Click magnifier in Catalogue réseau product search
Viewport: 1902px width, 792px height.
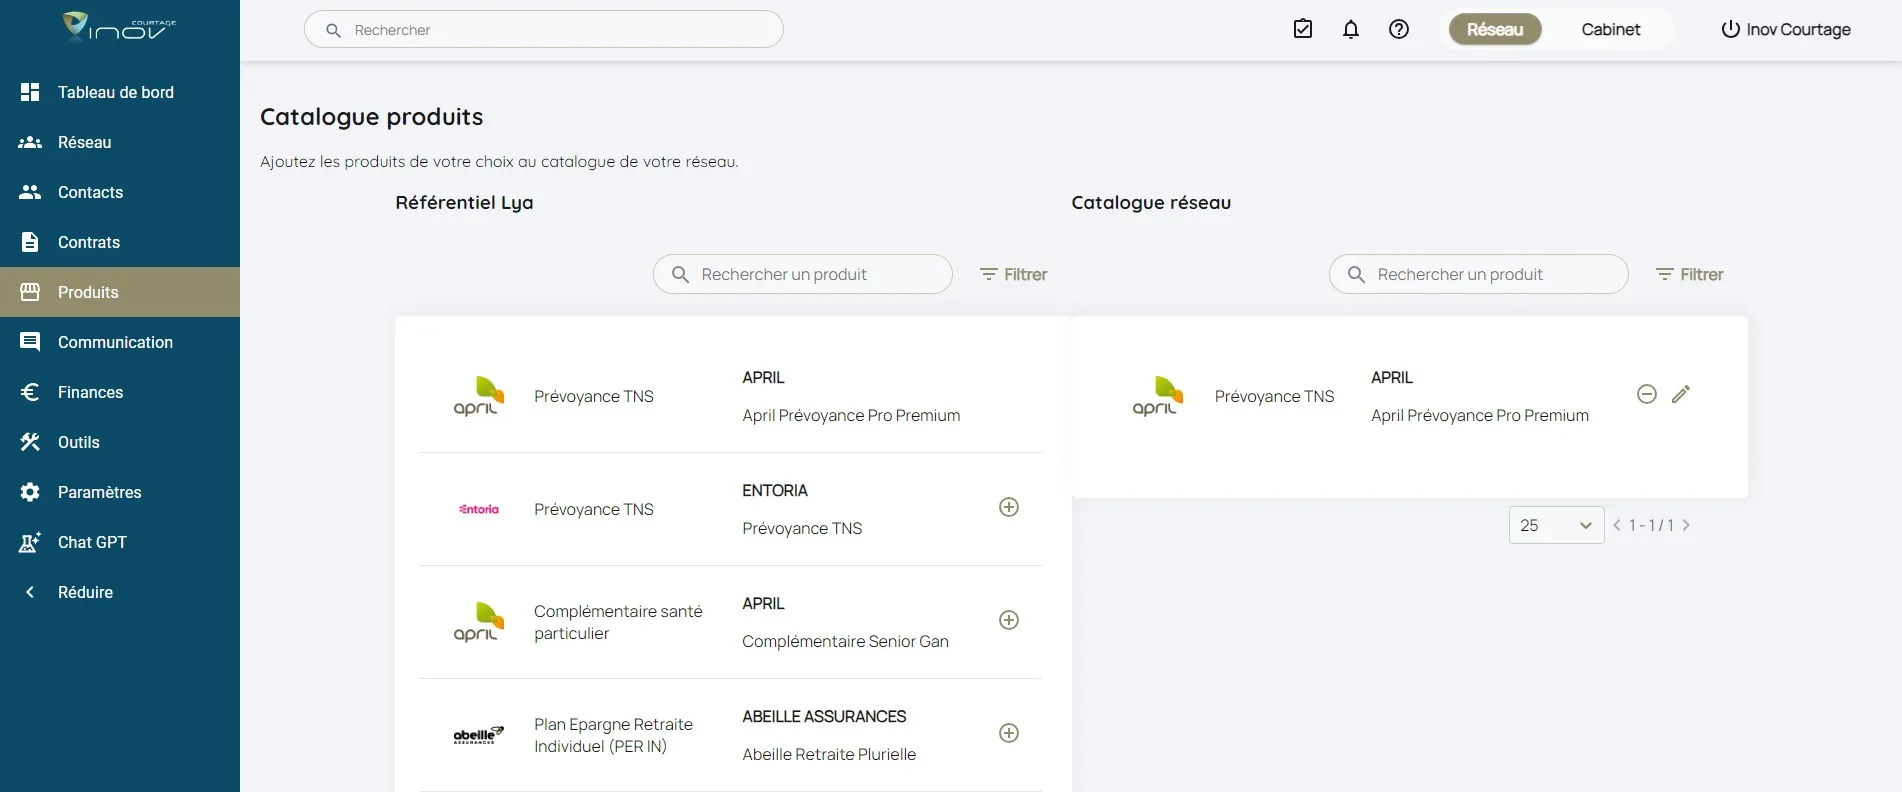(1356, 274)
